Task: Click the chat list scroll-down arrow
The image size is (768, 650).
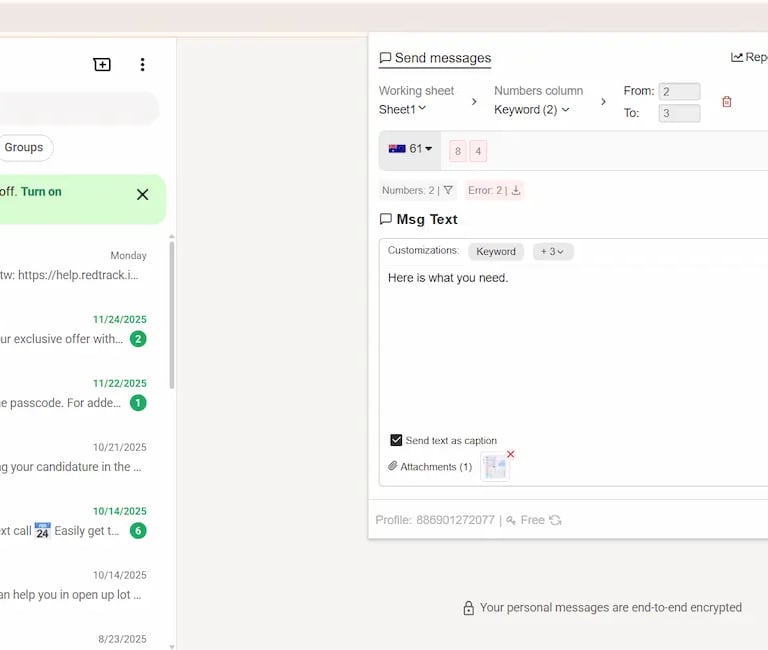Action: [172, 647]
